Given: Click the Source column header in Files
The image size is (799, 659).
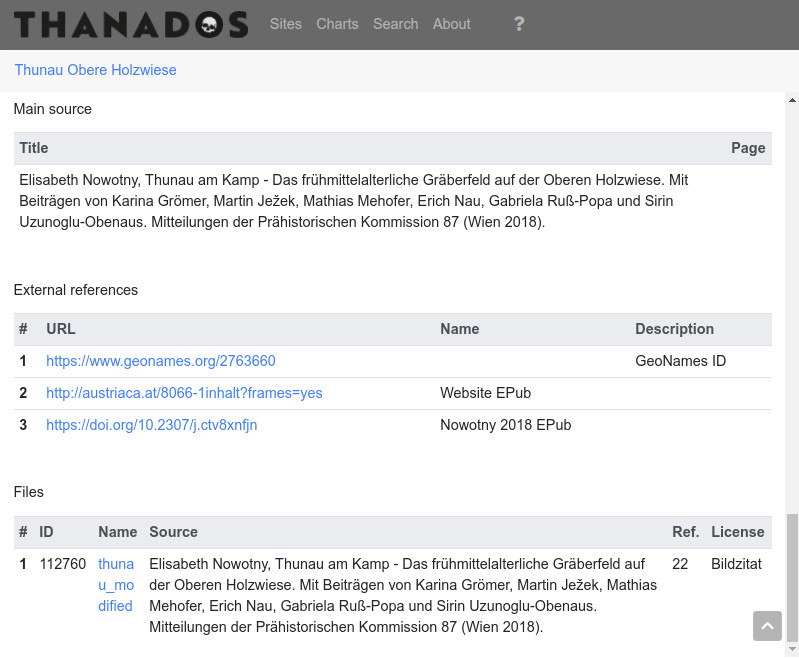Looking at the screenshot, I should 173,532.
